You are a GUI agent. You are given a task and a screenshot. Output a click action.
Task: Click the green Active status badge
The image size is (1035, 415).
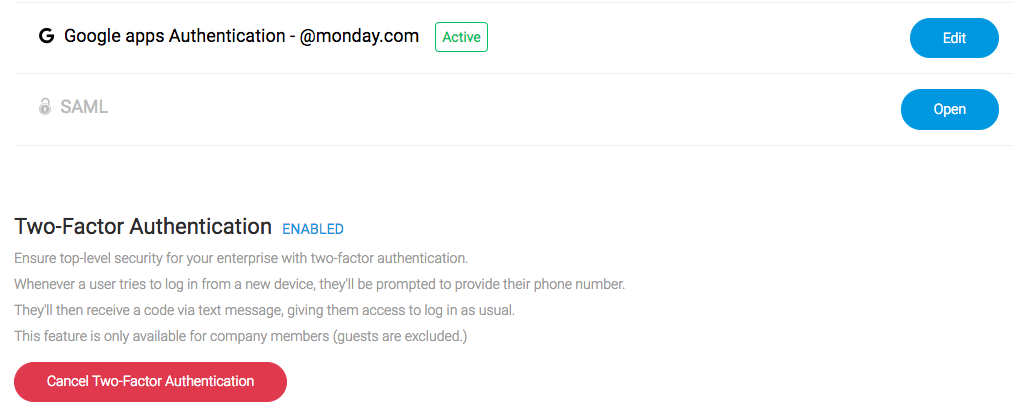coord(461,37)
